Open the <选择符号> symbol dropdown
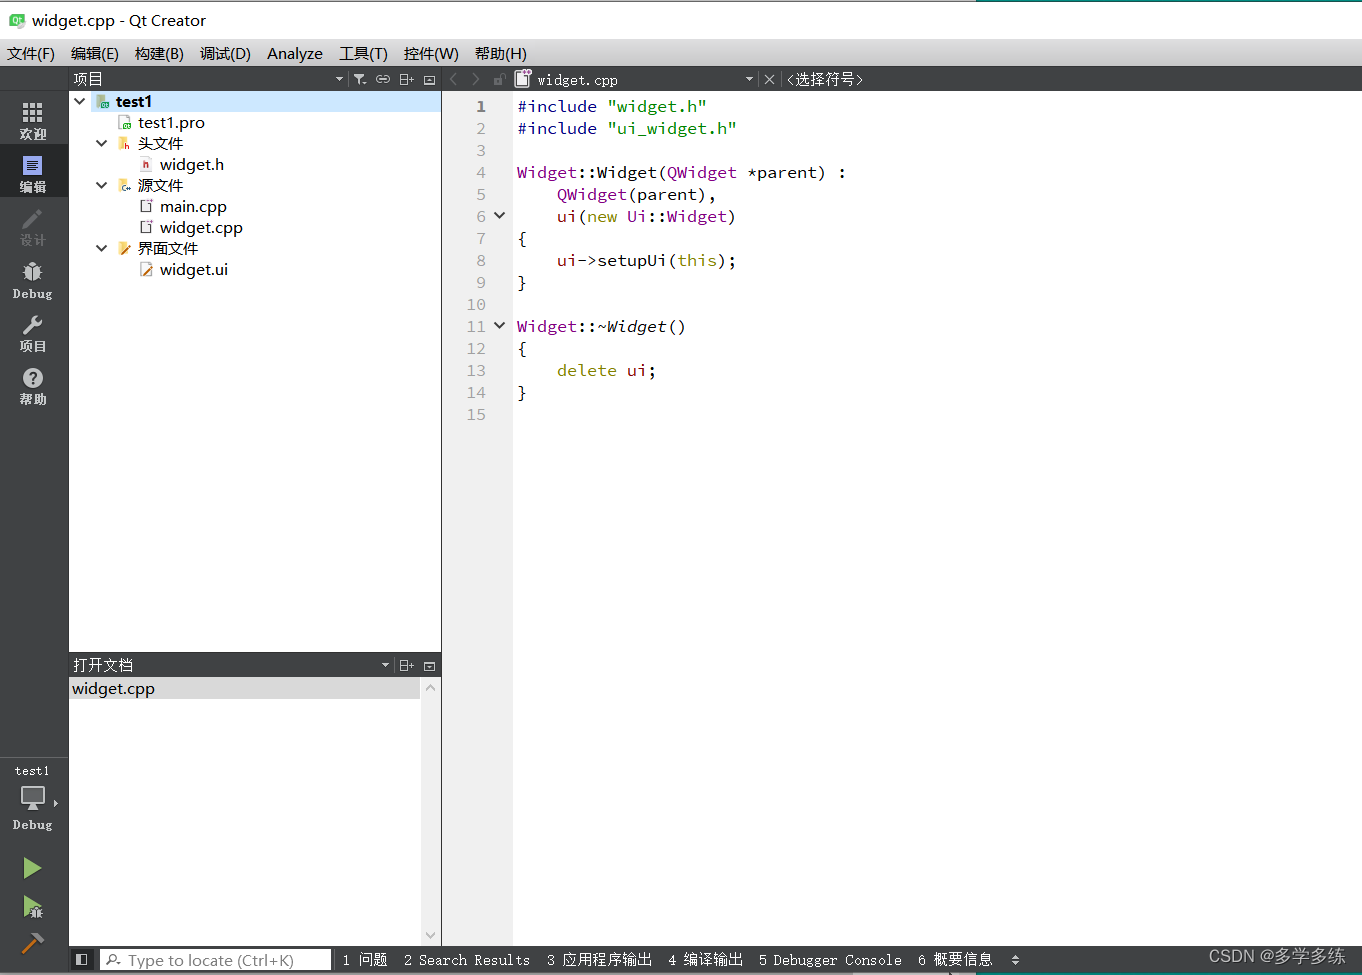Screen dimensions: 1362x975 click(825, 79)
